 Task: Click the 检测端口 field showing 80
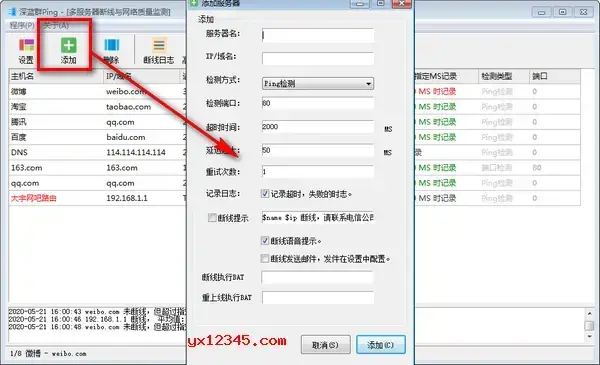click(x=318, y=103)
